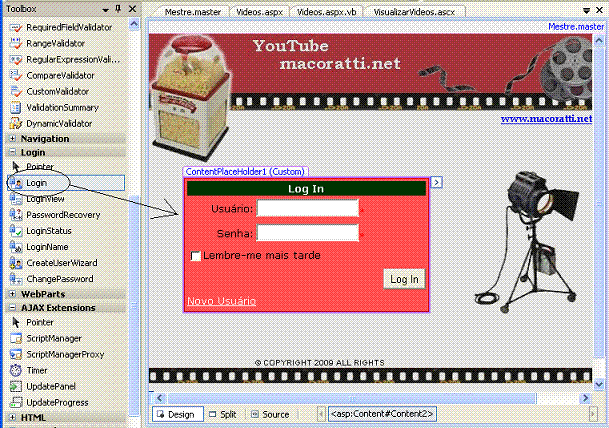Viewport: 609px width, 428px height.
Task: Select the RequiredFieldValidator control icon
Action: coord(16,27)
